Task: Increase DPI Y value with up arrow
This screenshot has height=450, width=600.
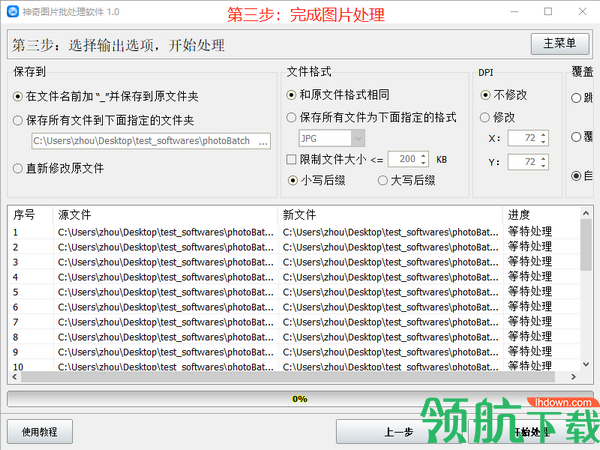Action: 543,158
